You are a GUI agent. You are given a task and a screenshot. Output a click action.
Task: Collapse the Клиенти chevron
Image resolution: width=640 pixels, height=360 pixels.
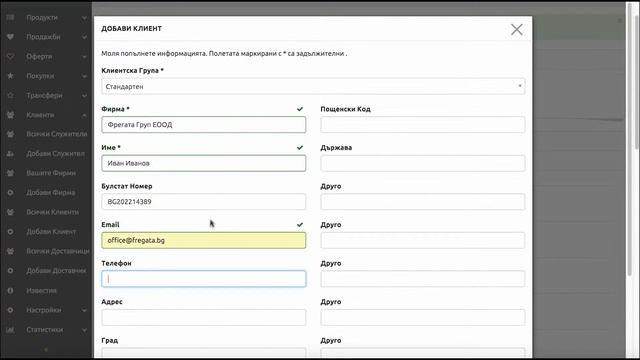point(84,116)
